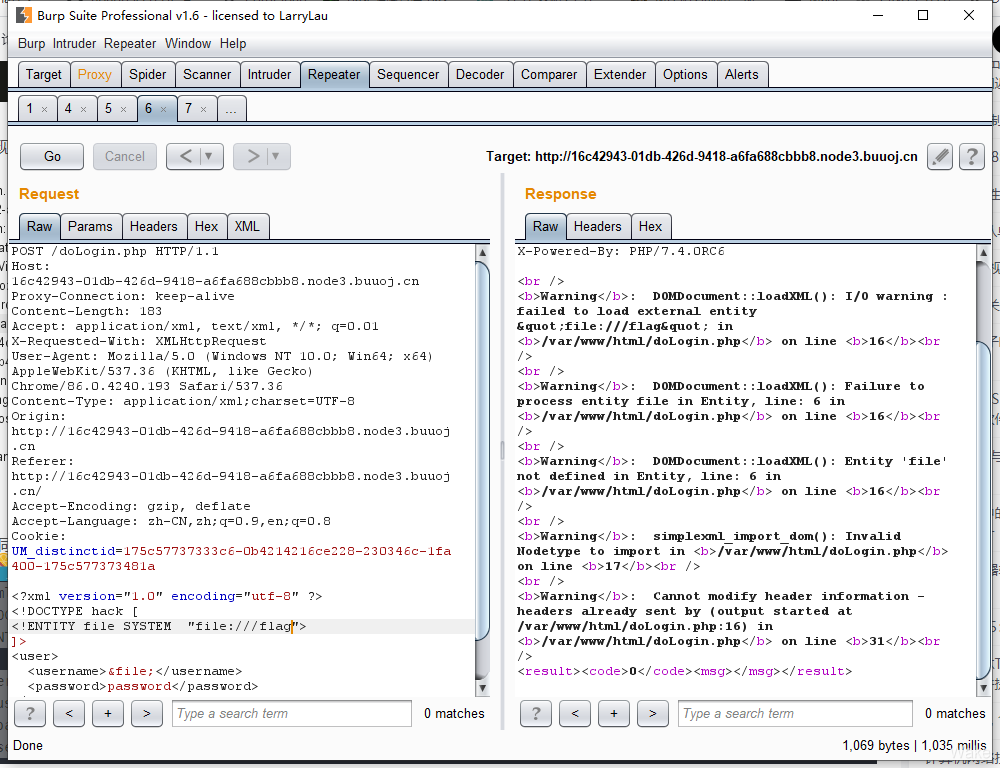Click the ENTITY file SYSTEM line in request

[x=159, y=626]
